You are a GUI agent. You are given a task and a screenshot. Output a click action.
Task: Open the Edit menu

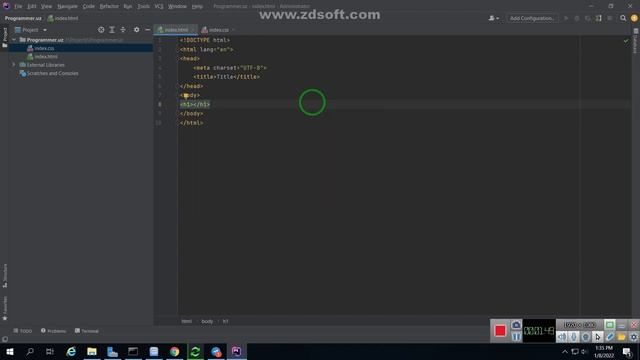(x=31, y=7)
